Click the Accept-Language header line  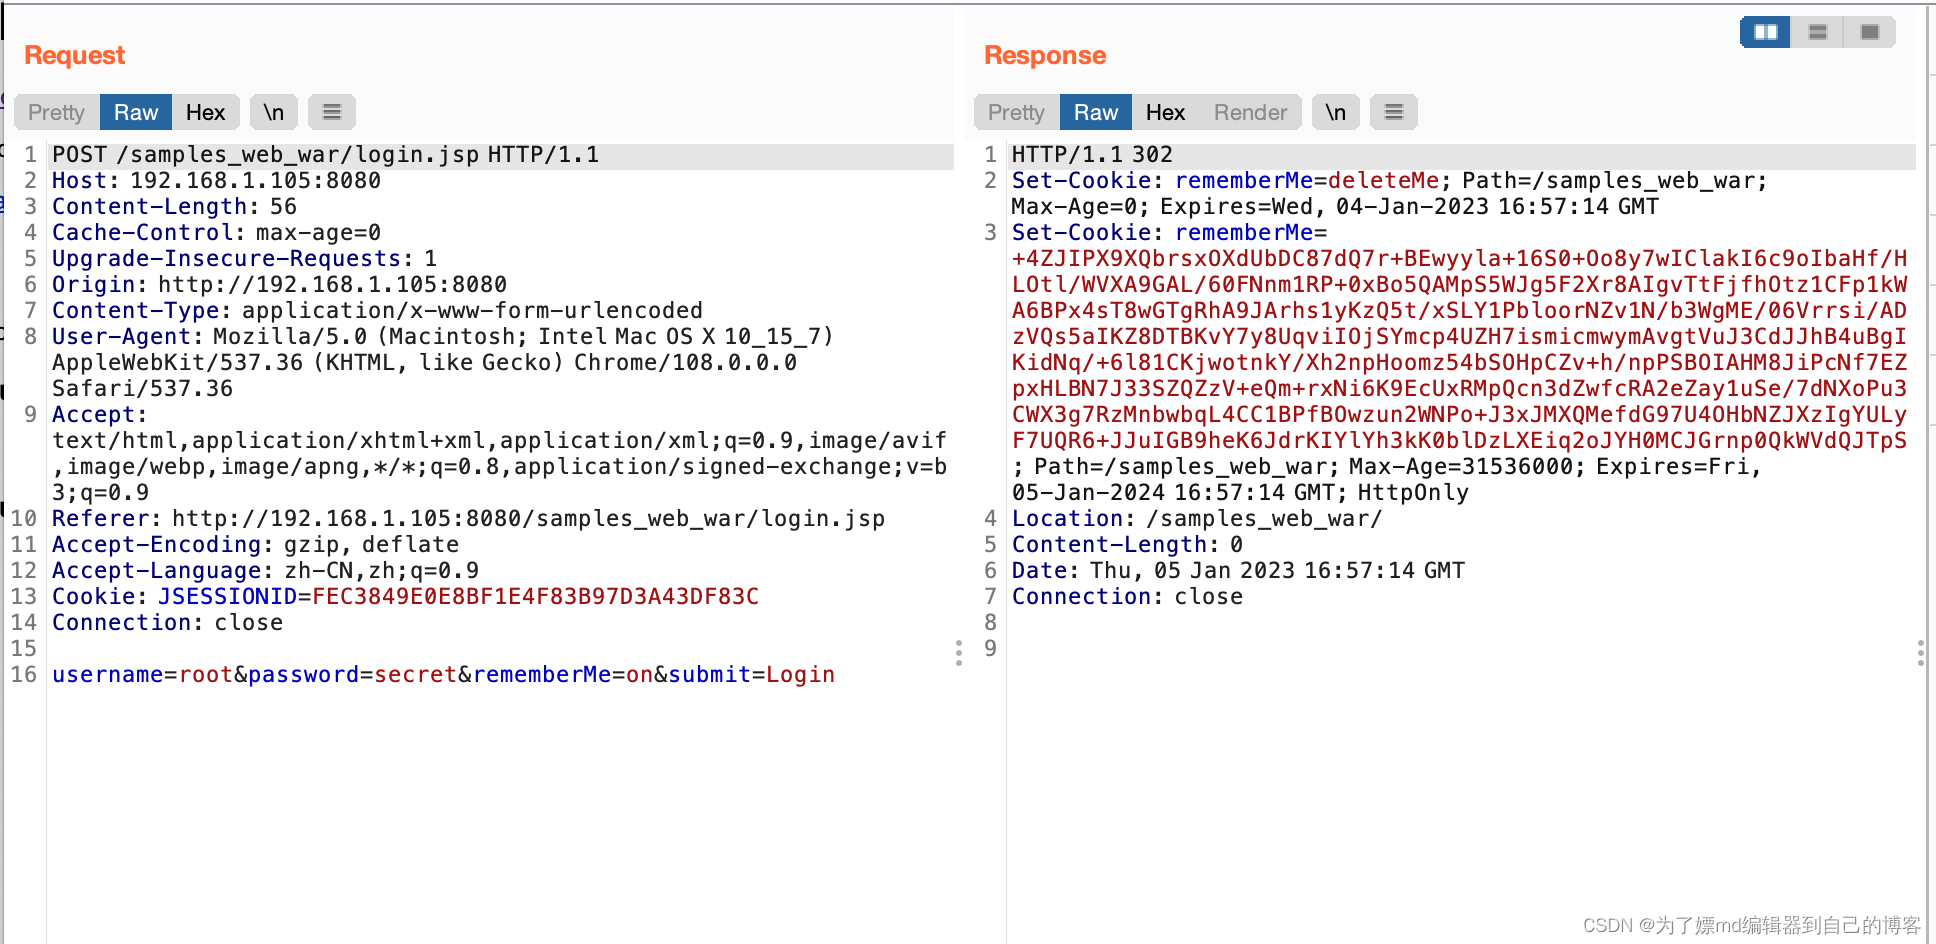pos(265,571)
